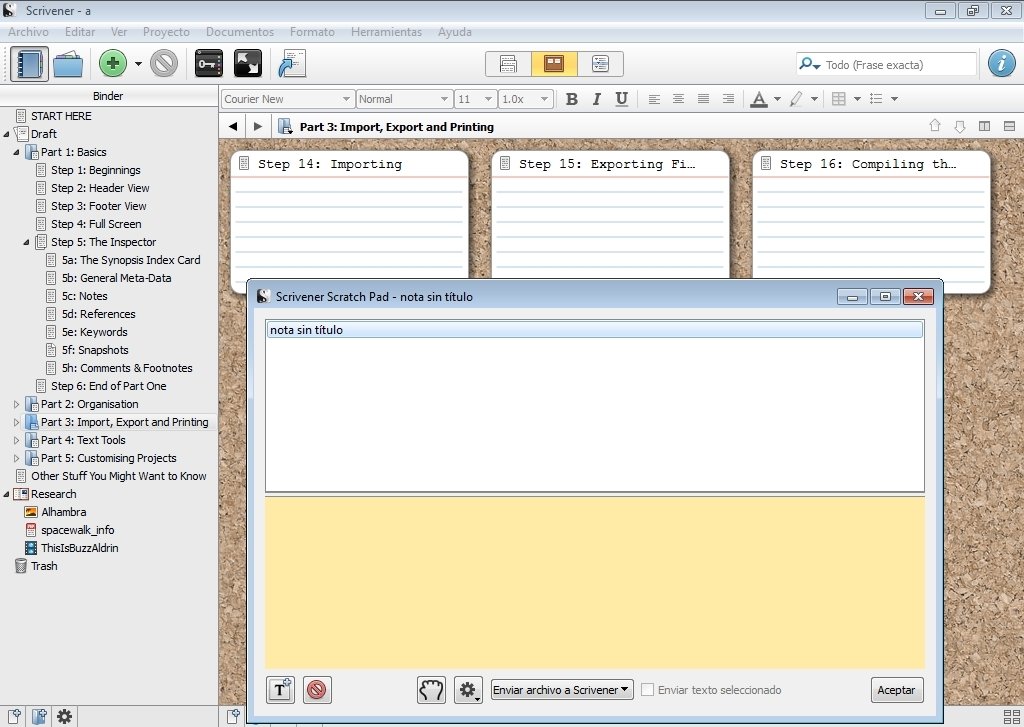
Task: Open the Normal style dropdown
Action: pos(404,99)
